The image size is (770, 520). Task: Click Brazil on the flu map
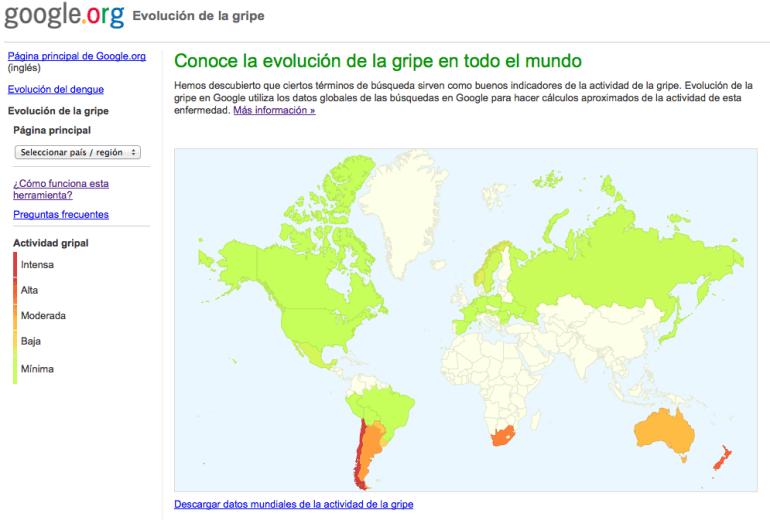point(393,411)
